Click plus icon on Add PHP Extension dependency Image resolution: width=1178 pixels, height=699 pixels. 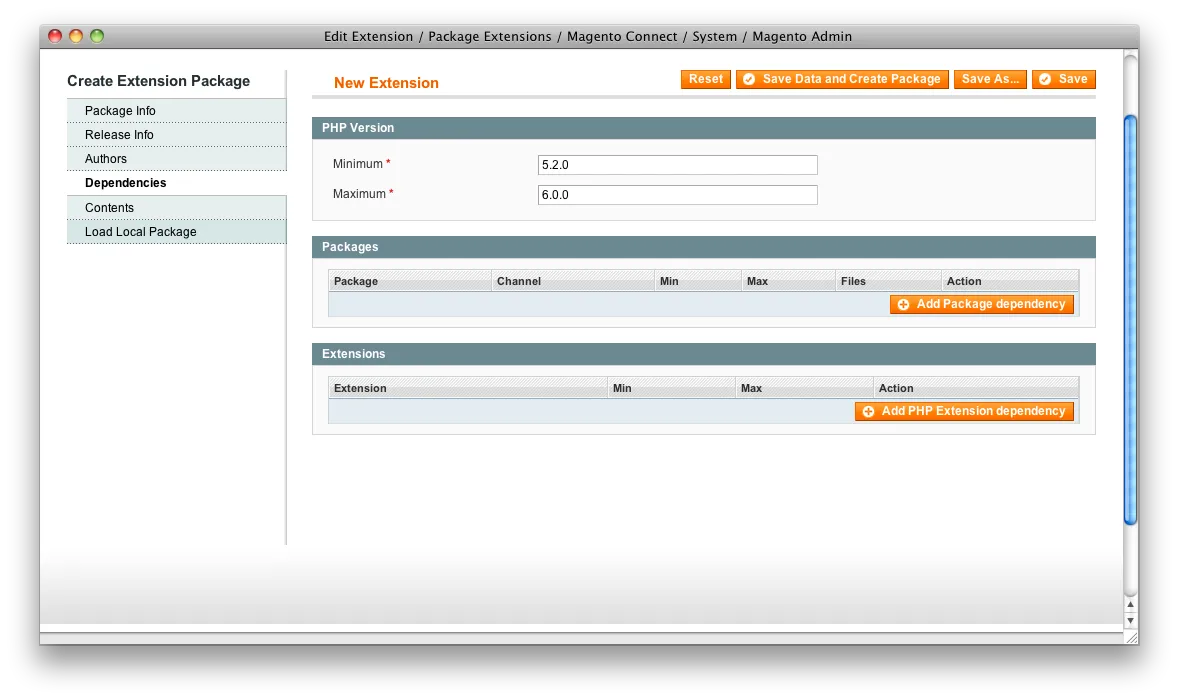[x=868, y=411]
